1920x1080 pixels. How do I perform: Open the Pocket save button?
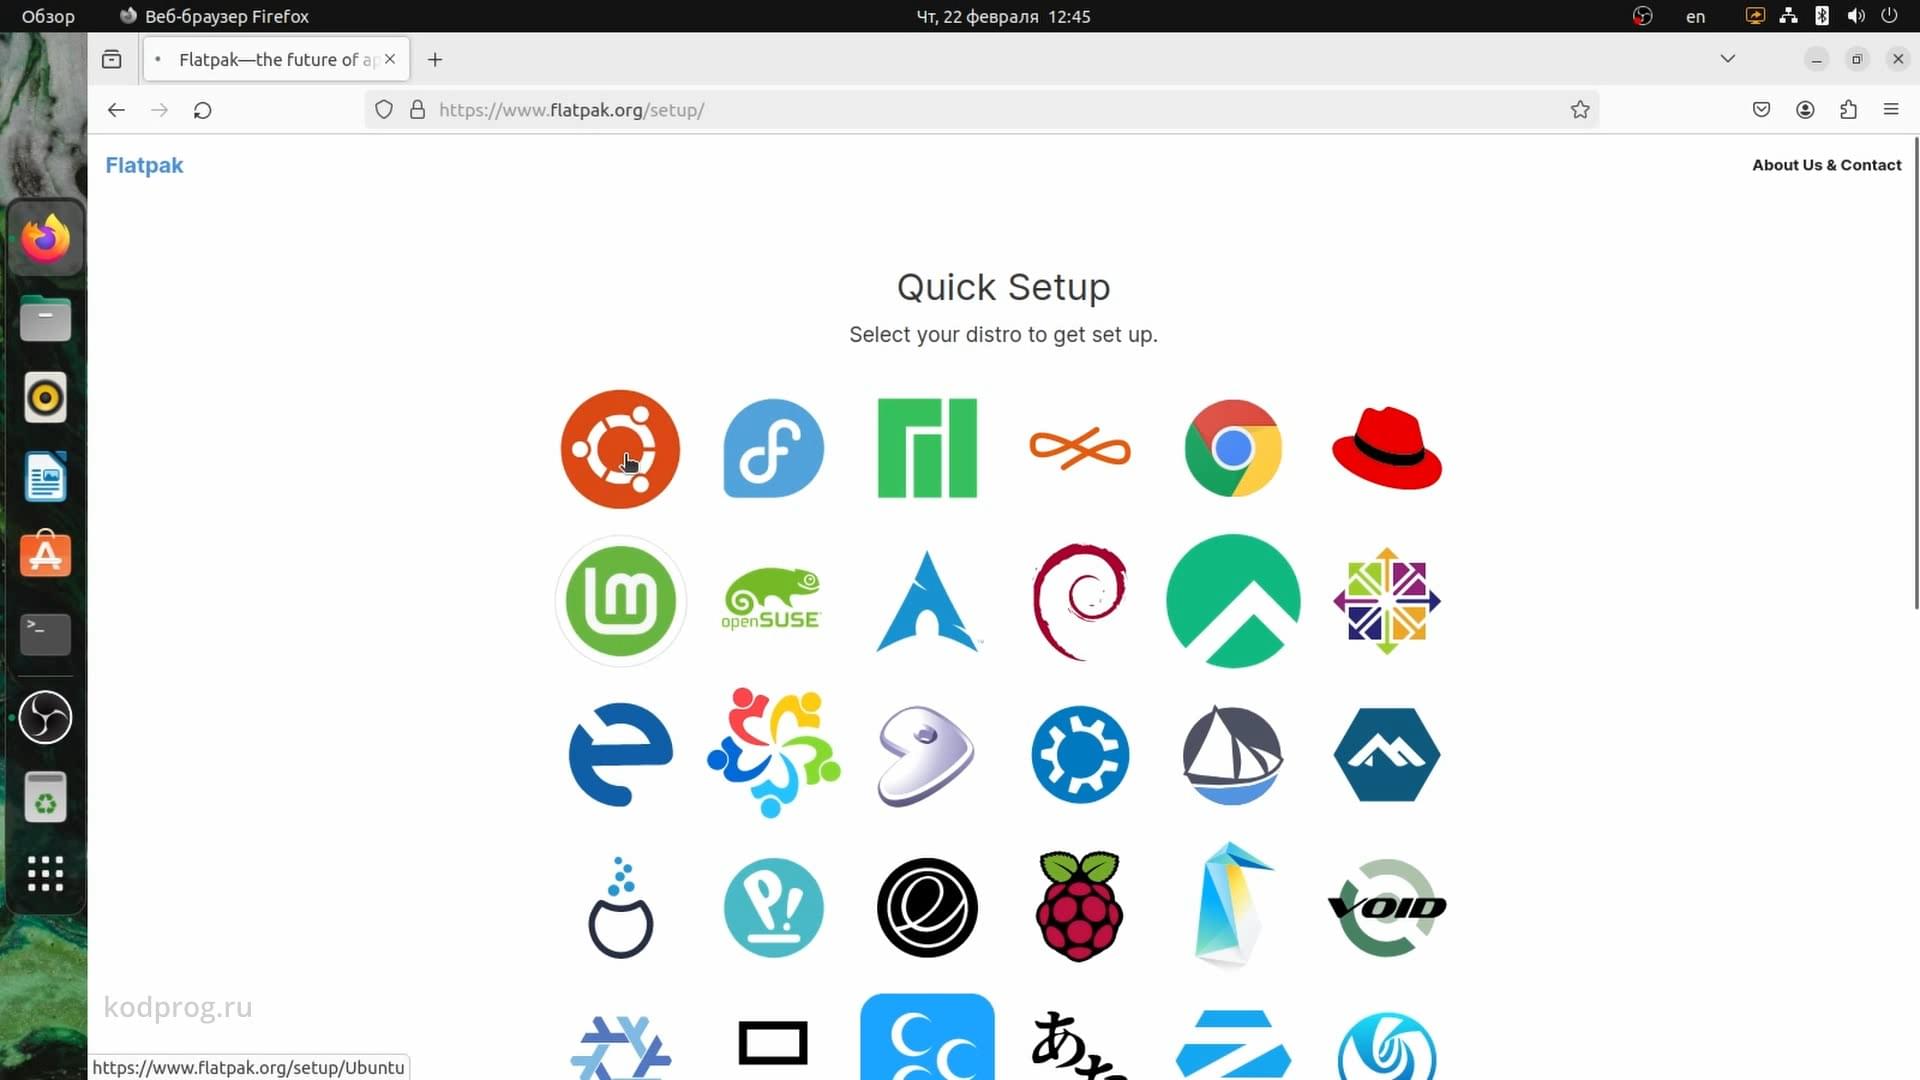(x=1762, y=110)
